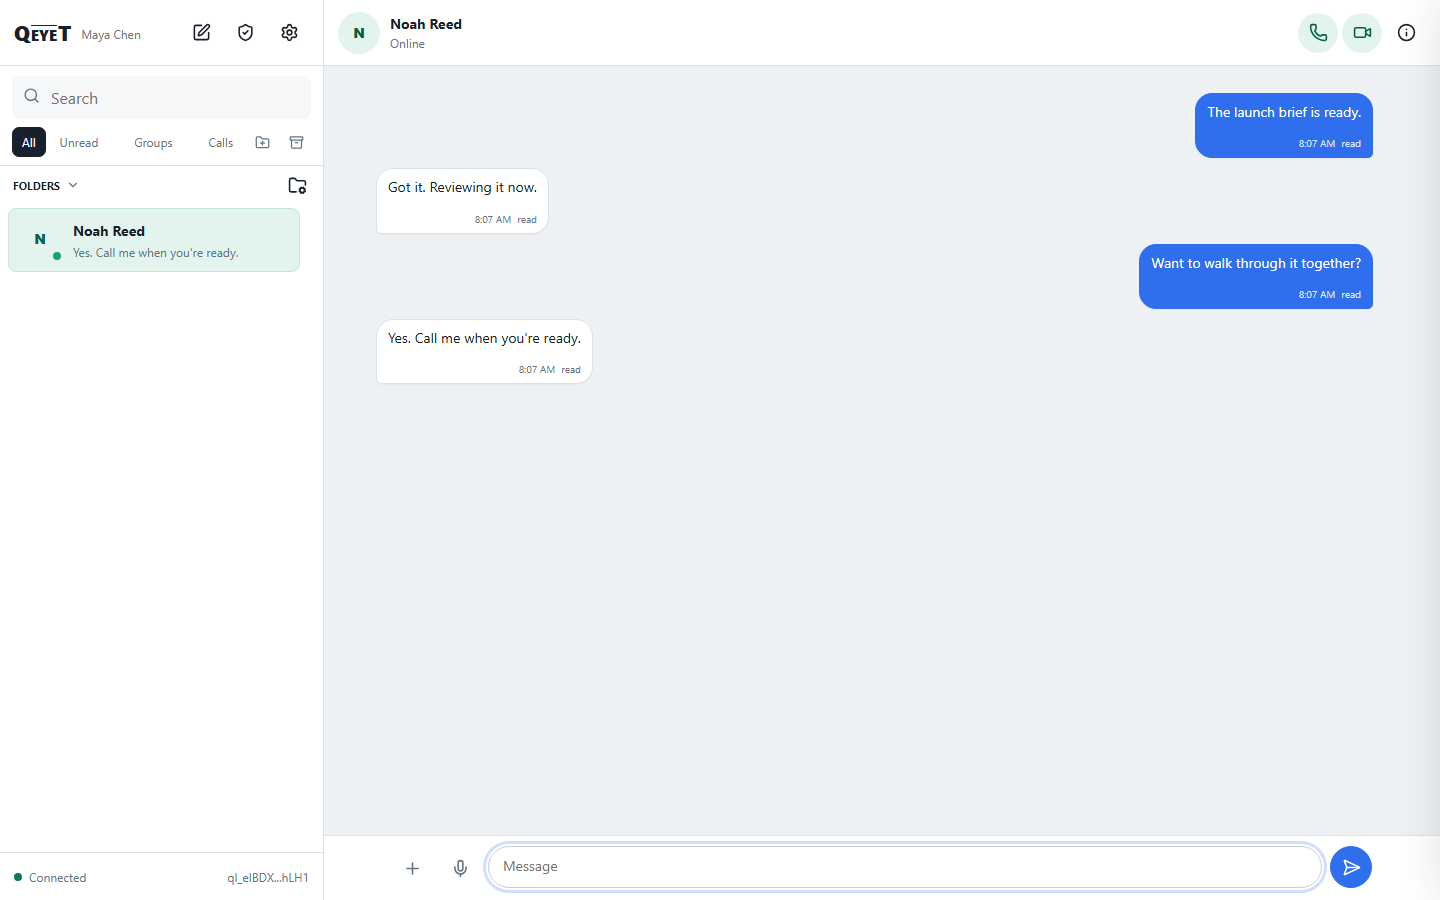
Task: Start a video call with Noah Reed
Action: [x=1362, y=33]
